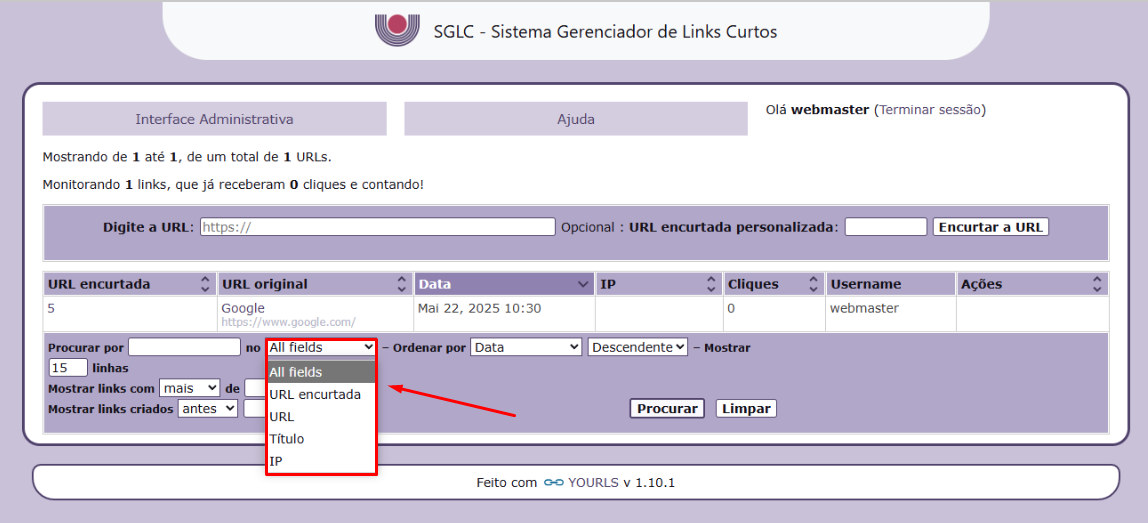Open the Ordenar por Data dropdown

click(526, 347)
